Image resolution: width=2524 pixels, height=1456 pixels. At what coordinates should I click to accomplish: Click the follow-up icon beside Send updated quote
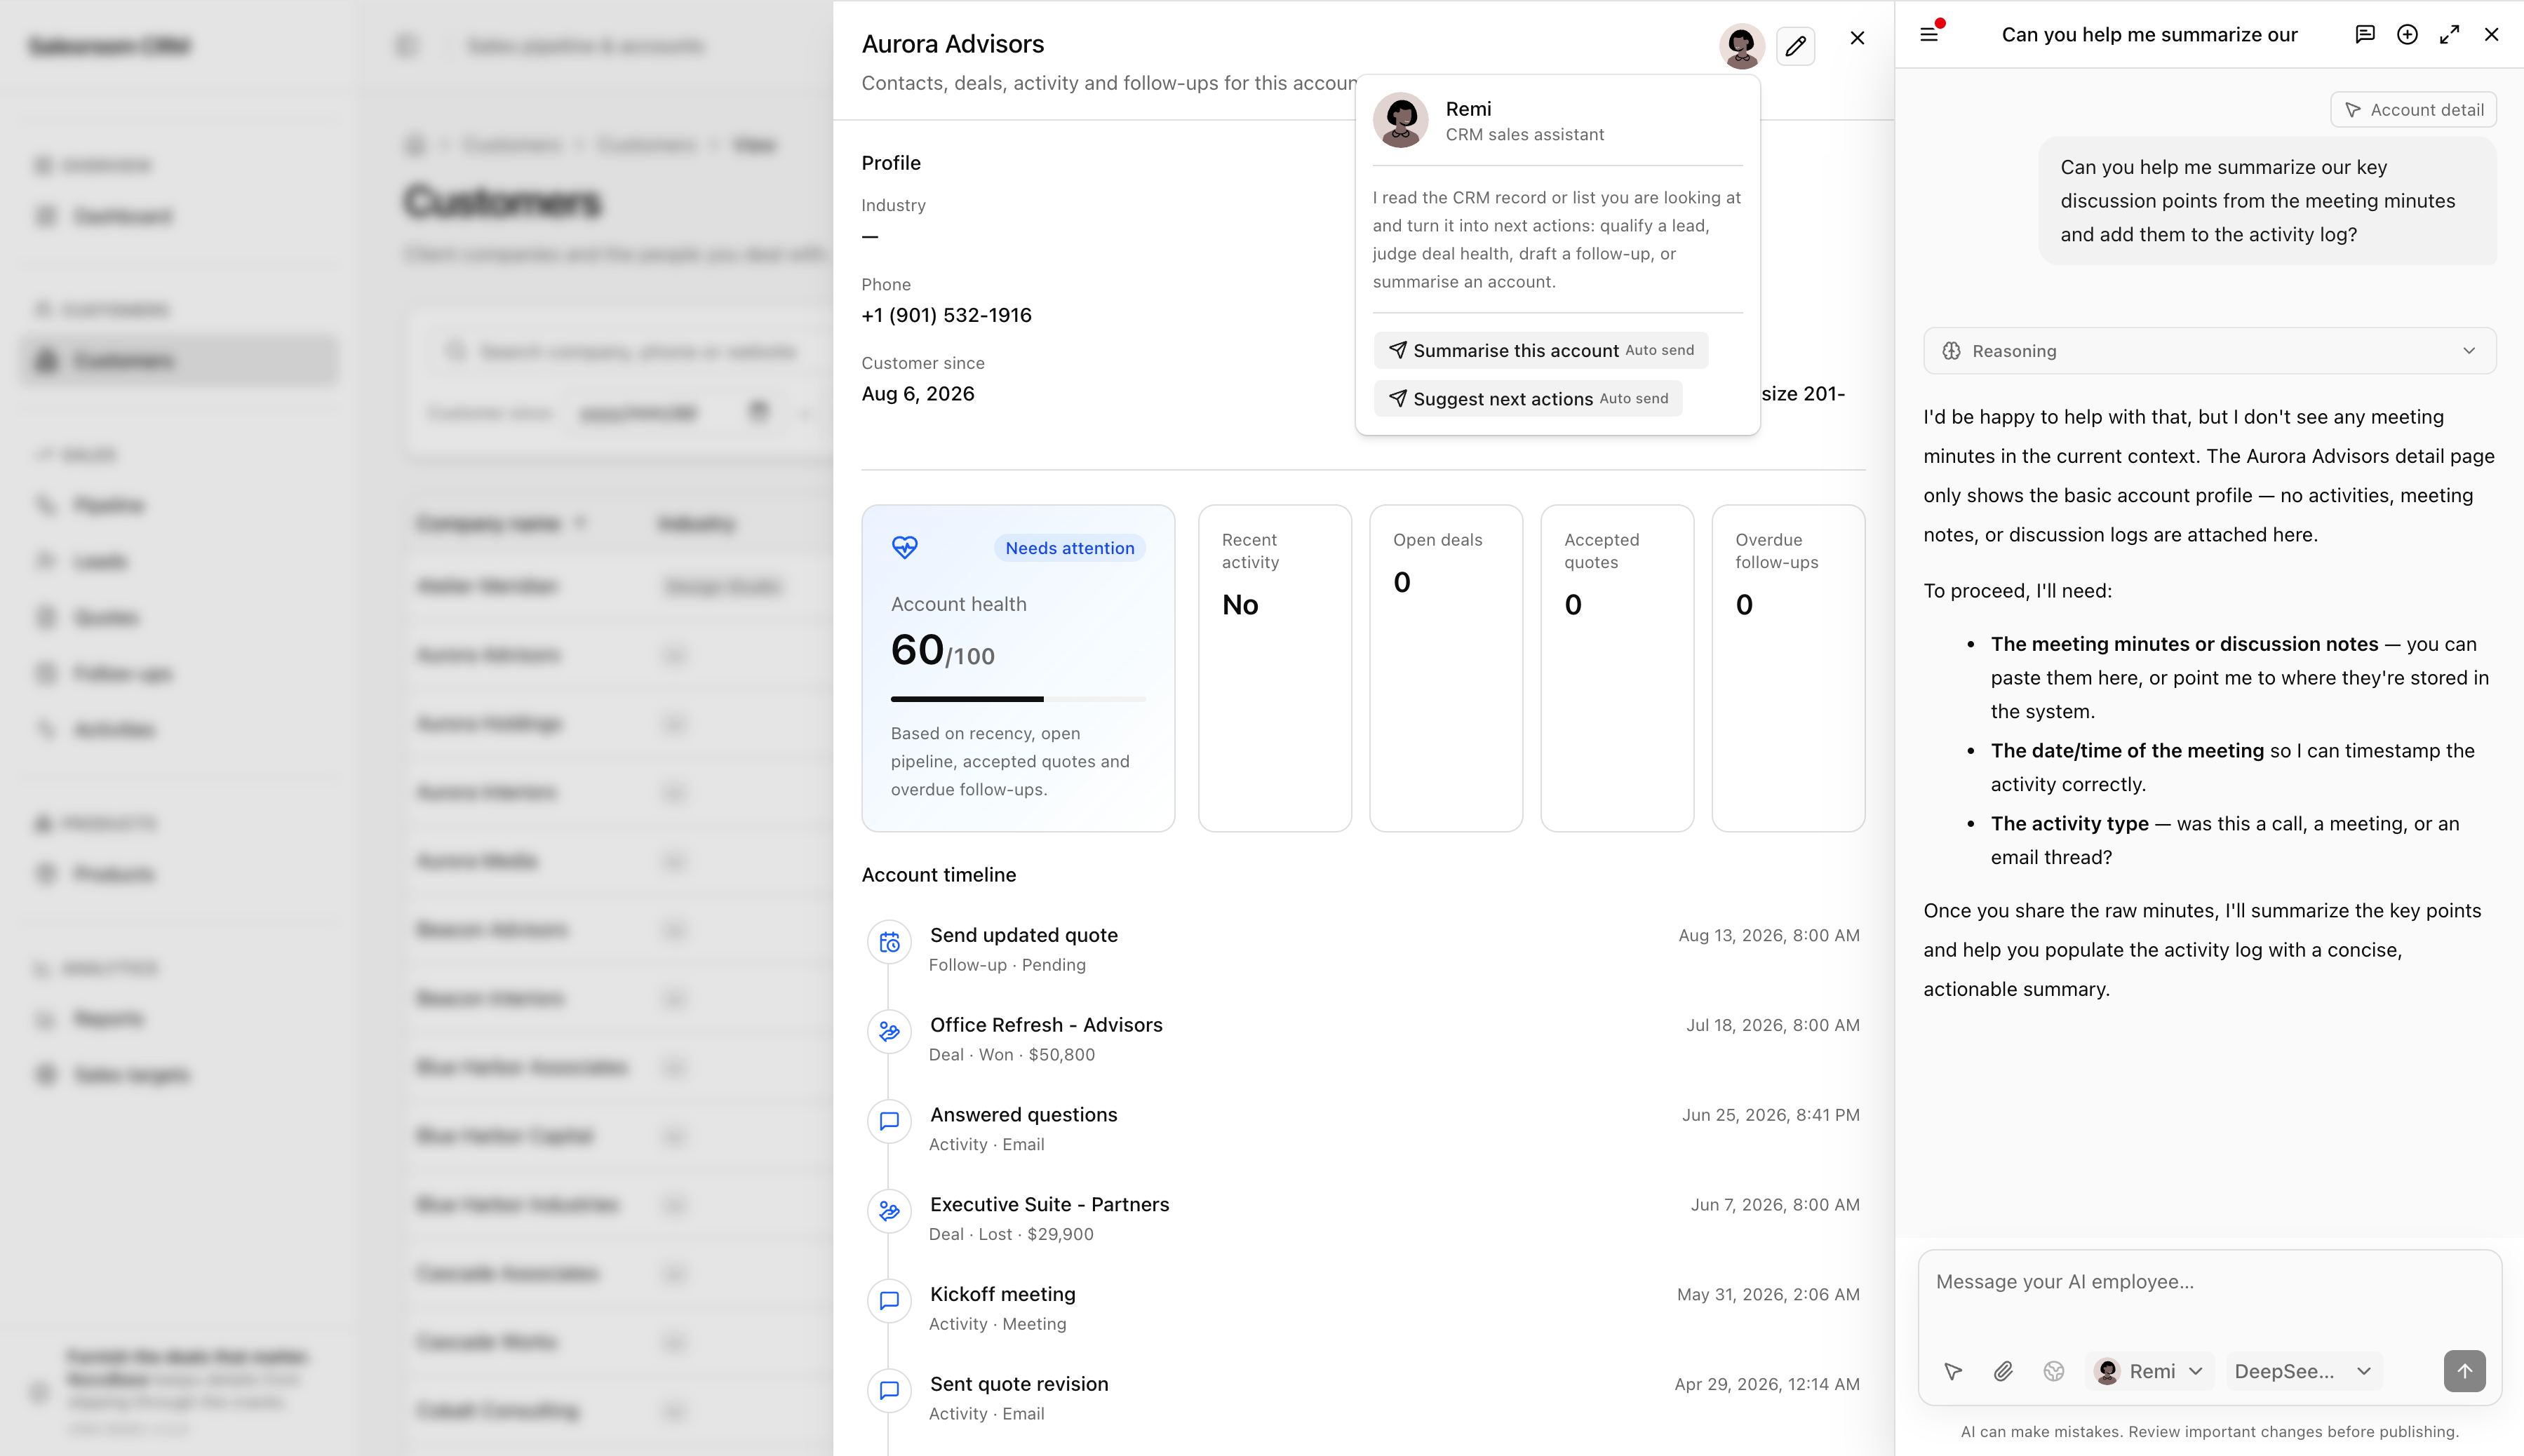pyautogui.click(x=889, y=942)
